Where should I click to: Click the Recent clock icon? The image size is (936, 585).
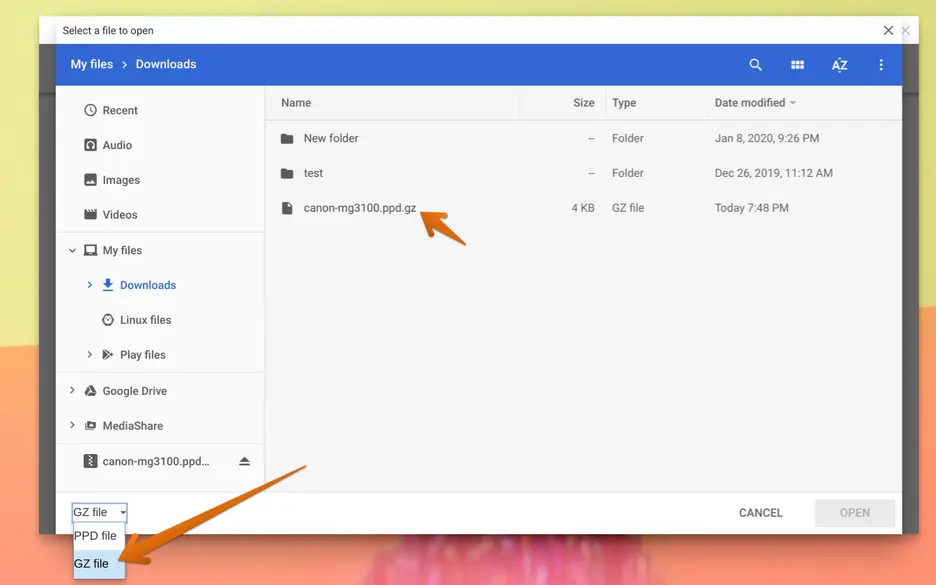(90, 110)
